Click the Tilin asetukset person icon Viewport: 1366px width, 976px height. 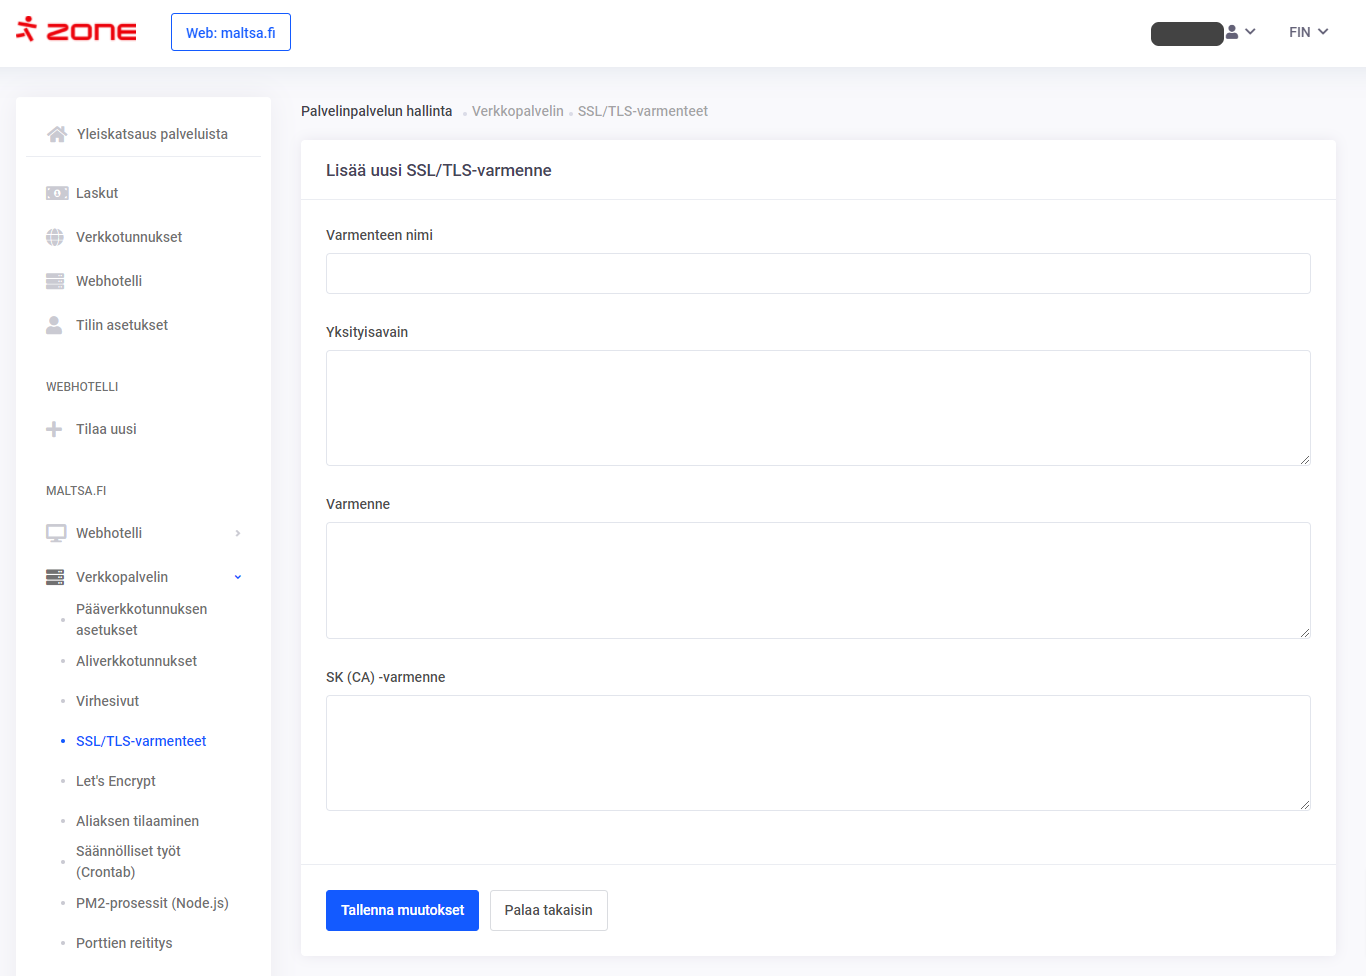(55, 325)
